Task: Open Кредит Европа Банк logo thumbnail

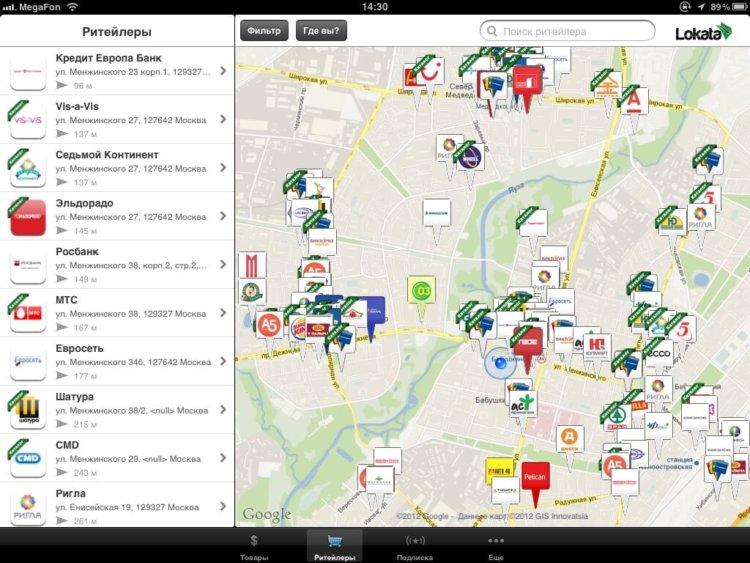Action: click(28, 72)
